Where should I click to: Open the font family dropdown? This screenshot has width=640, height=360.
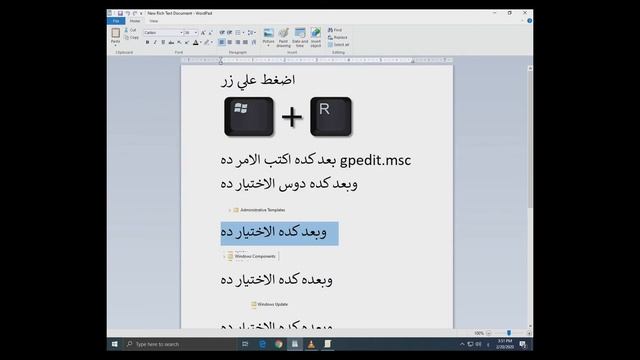(x=181, y=33)
